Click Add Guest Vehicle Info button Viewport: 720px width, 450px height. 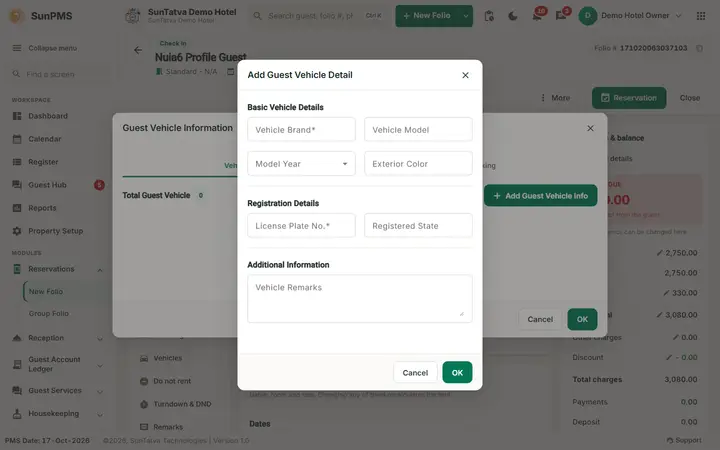540,196
